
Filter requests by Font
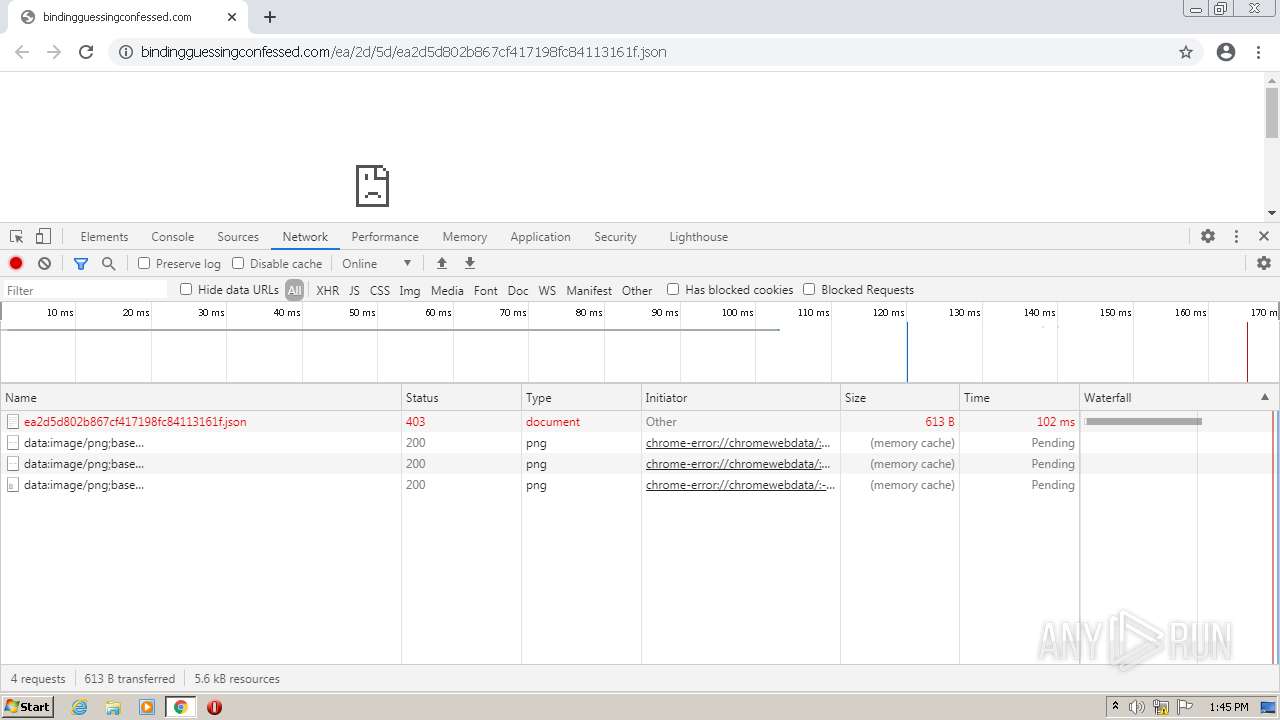pos(486,290)
